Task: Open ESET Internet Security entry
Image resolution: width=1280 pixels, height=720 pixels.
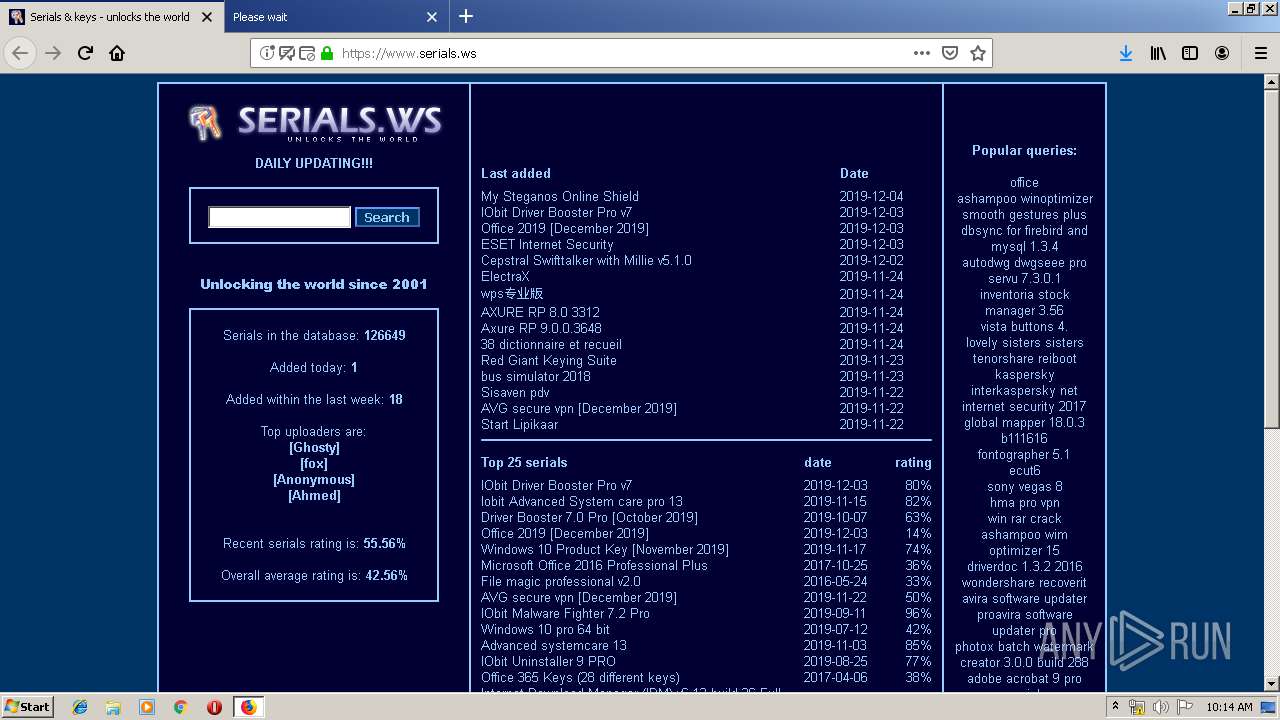Action: 547,244
